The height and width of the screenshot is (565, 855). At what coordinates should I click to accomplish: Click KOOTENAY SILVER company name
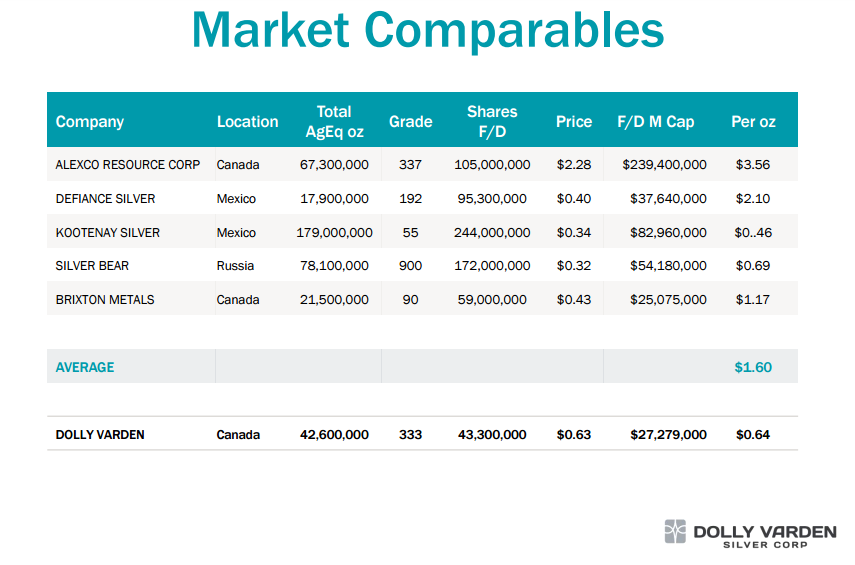click(107, 233)
